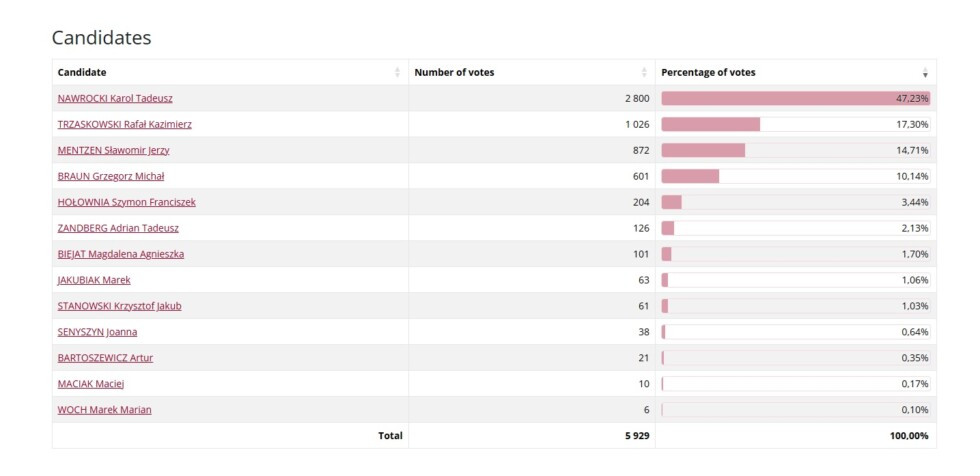Click the Number of votes header
Image resolution: width=980 pixels, height=476 pixels.
(x=454, y=73)
